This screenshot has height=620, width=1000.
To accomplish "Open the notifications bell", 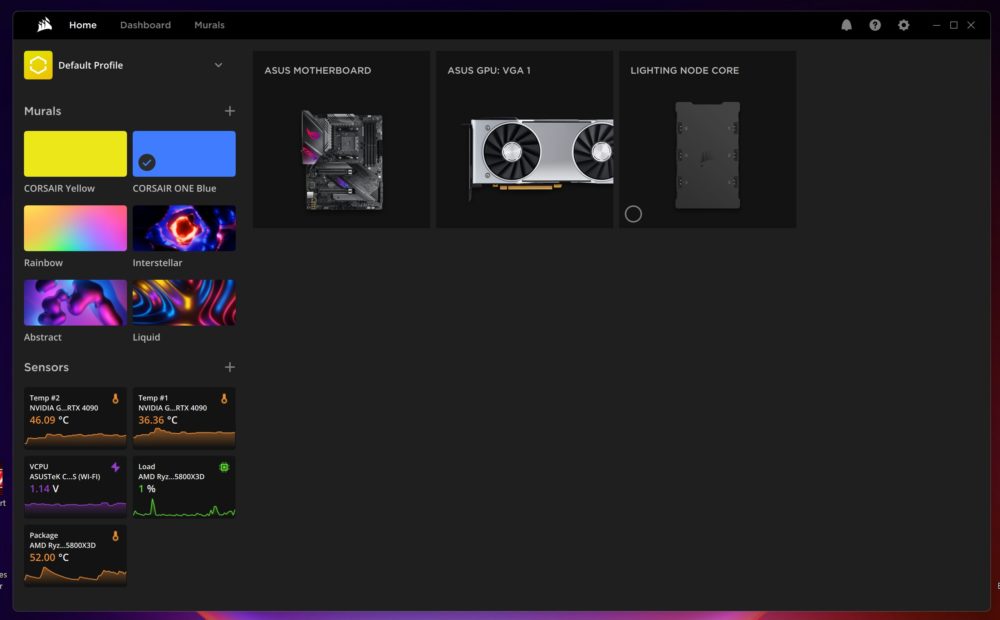I will [846, 25].
